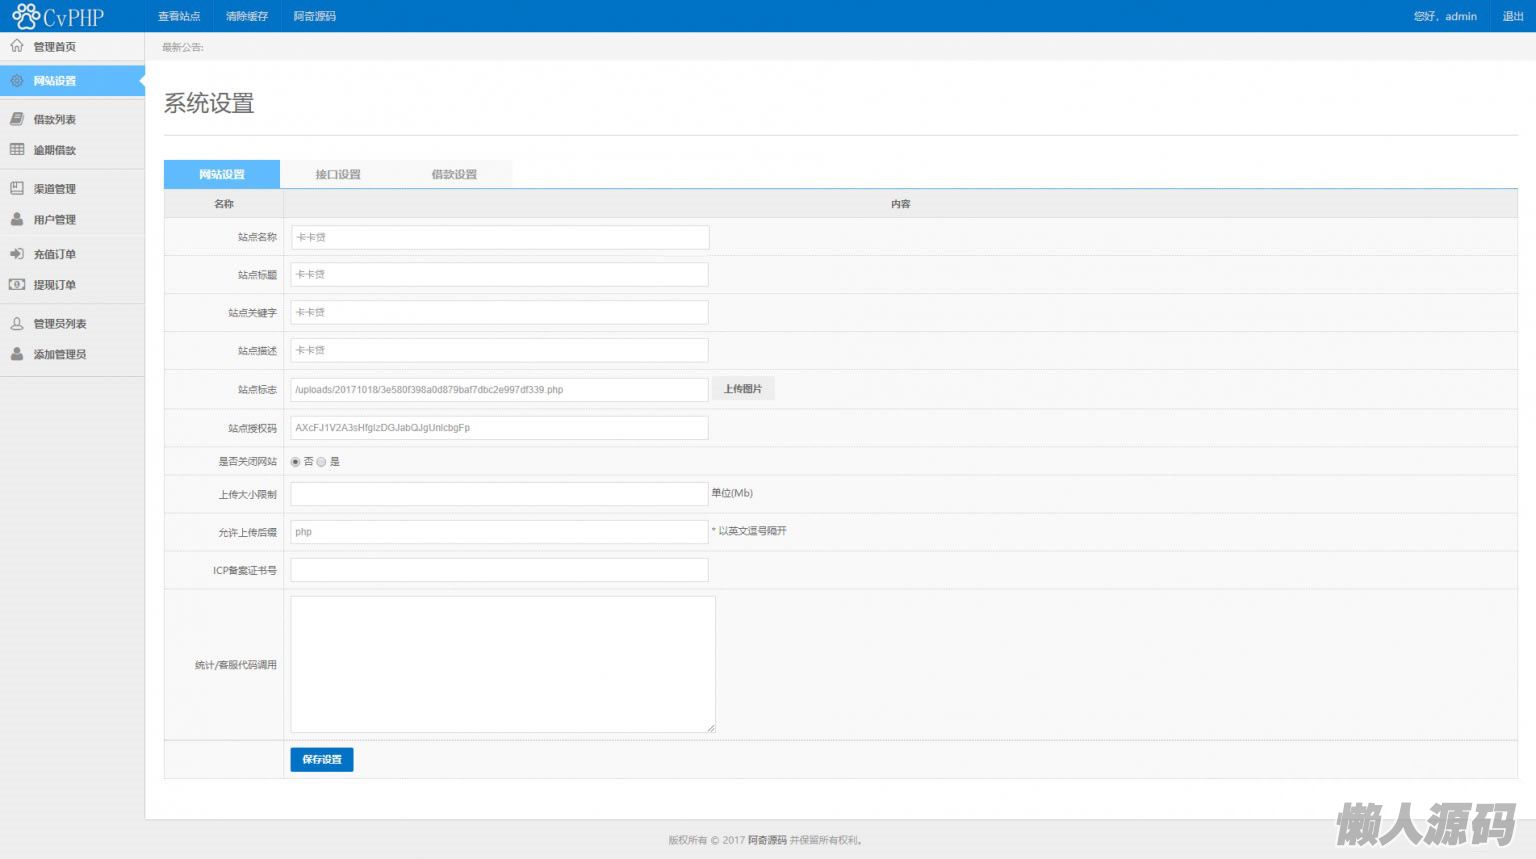Focus the 站点标题 input field
This screenshot has width=1536, height=859.
(x=500, y=275)
